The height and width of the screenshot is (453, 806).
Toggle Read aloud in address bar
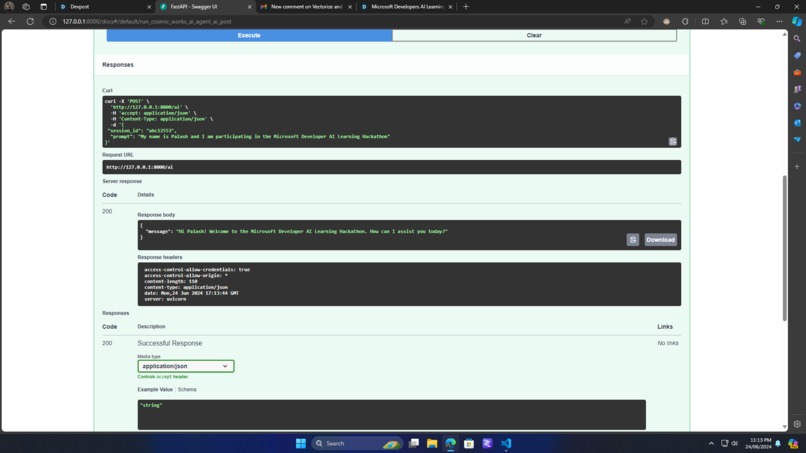coord(627,22)
